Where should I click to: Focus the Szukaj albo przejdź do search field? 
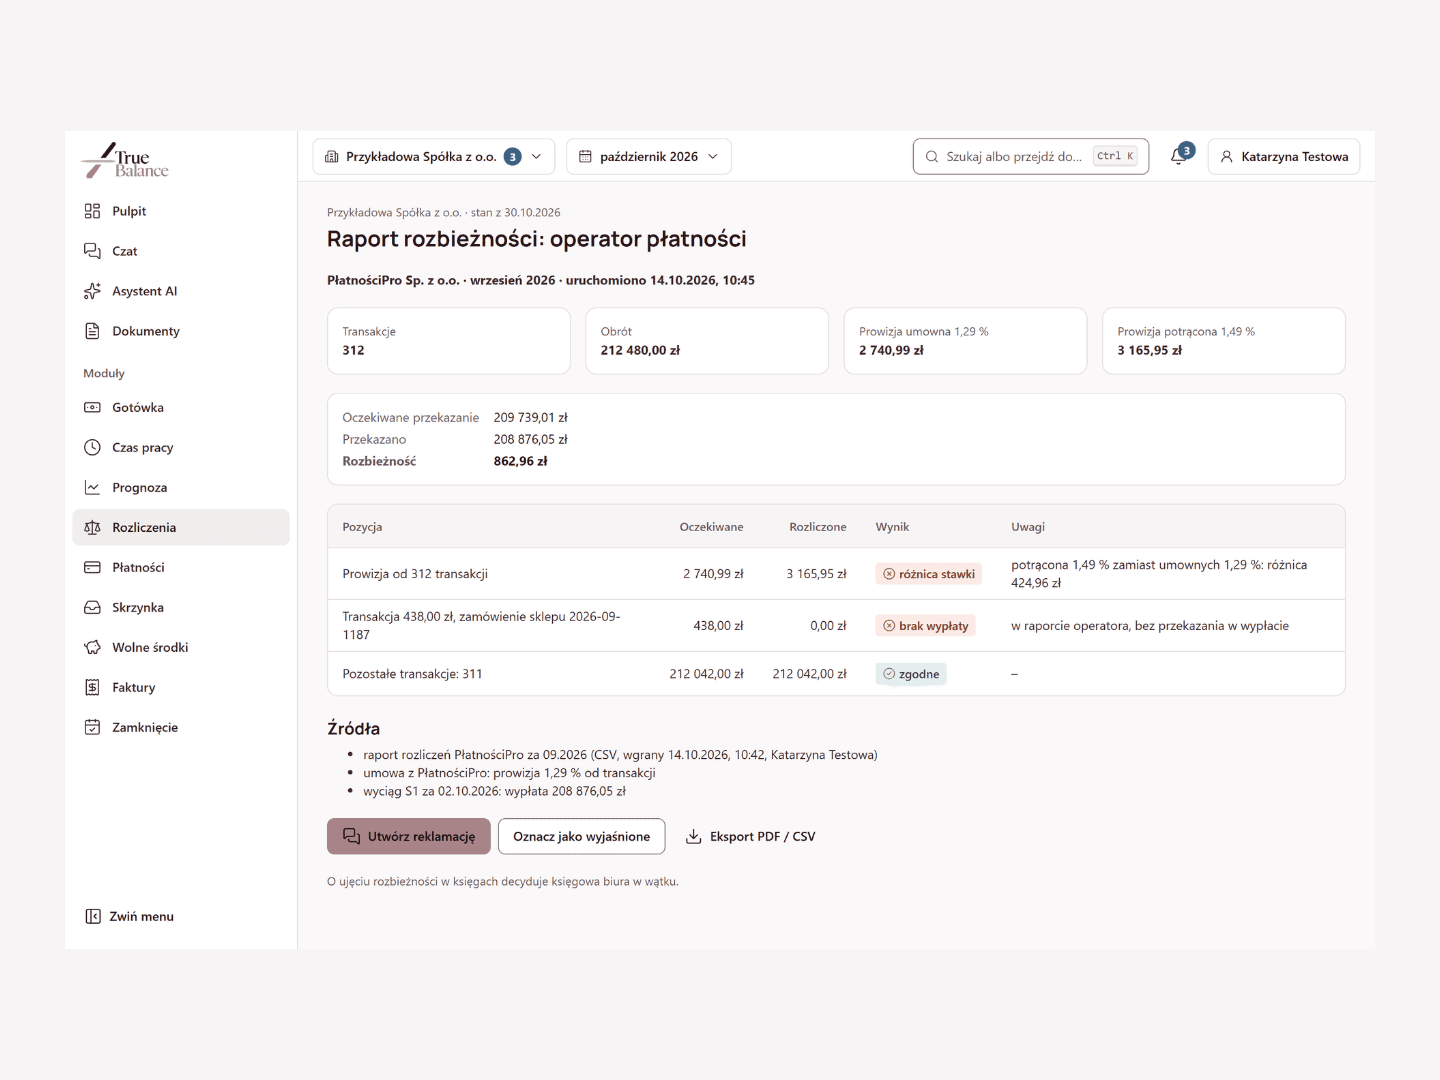1031,156
